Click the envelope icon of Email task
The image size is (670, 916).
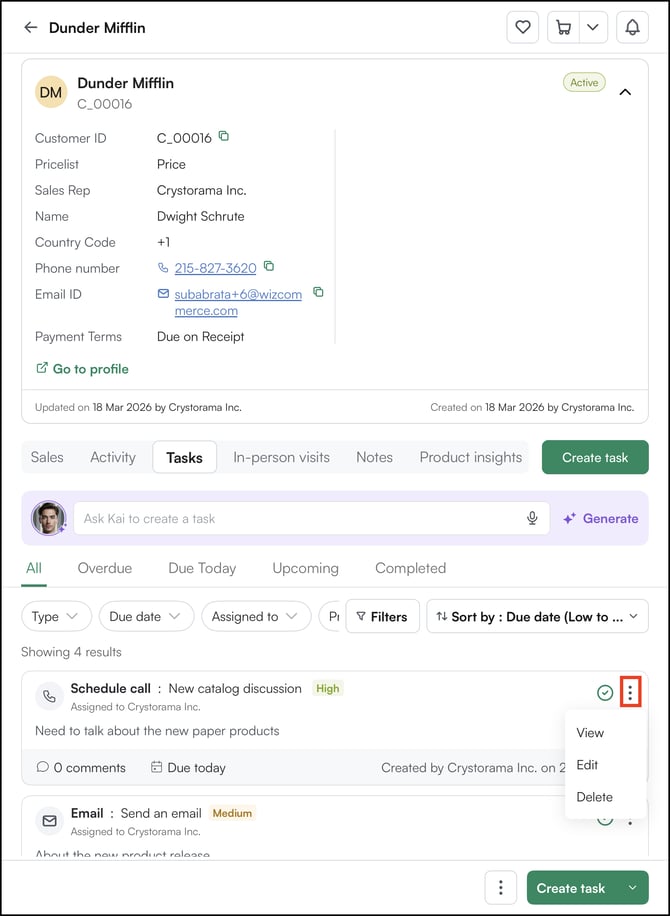click(x=50, y=821)
